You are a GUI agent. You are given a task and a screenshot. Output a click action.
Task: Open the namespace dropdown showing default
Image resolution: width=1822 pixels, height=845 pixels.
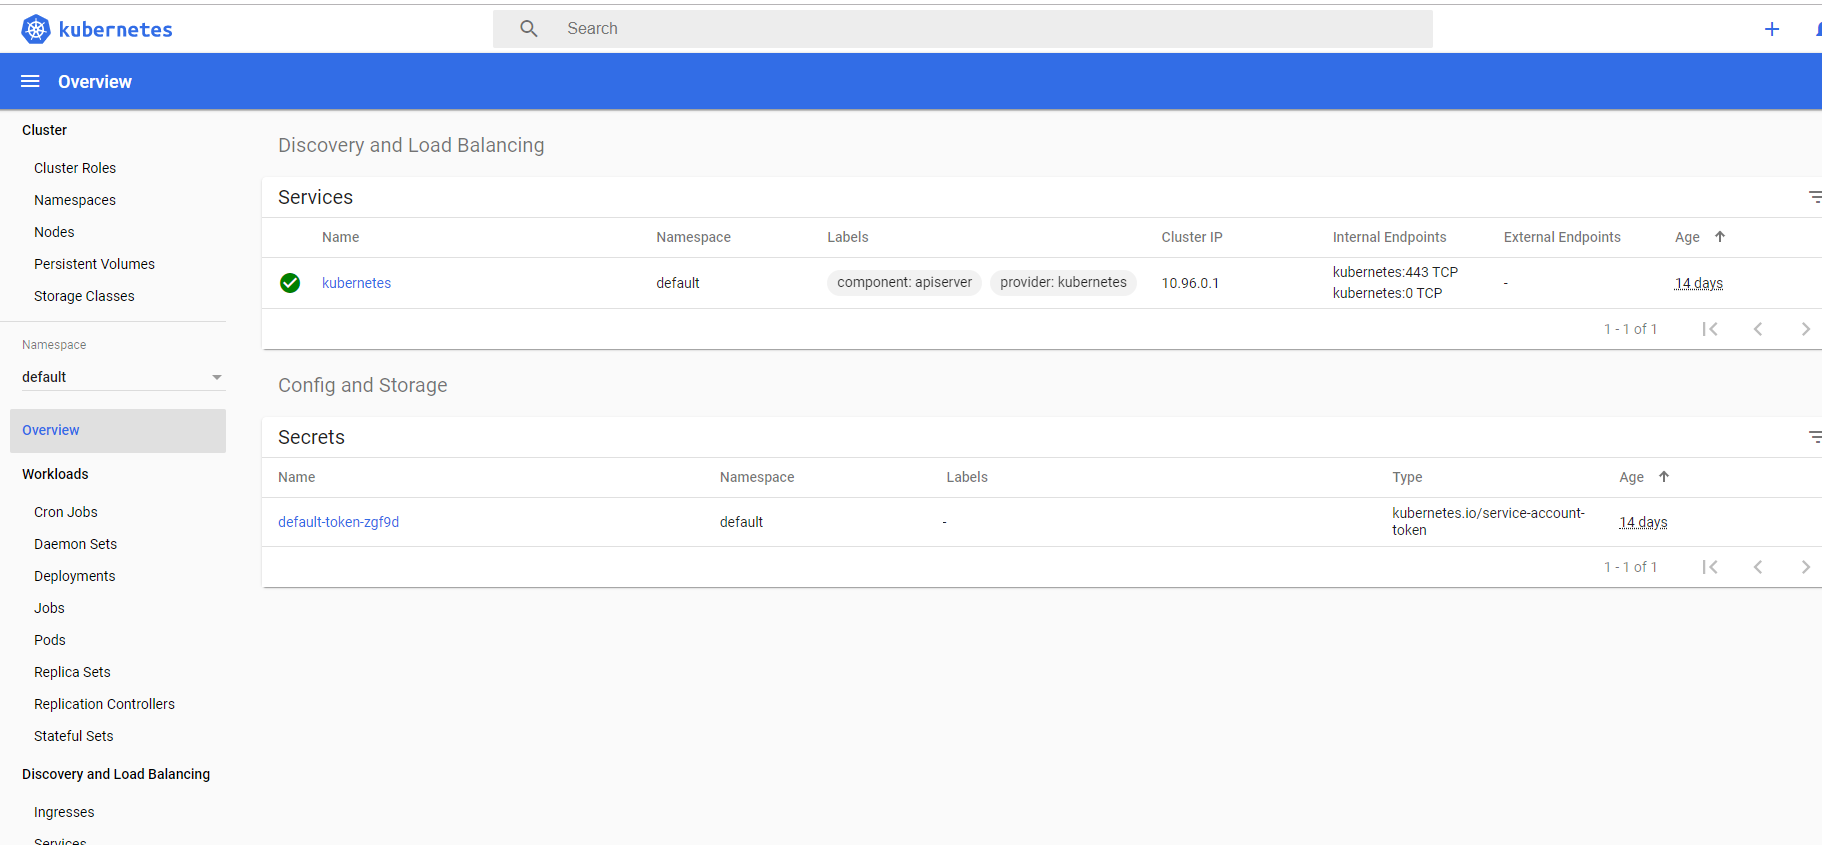[x=122, y=377]
